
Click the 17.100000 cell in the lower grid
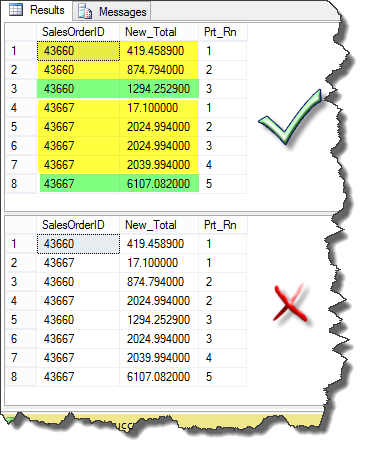pos(159,263)
